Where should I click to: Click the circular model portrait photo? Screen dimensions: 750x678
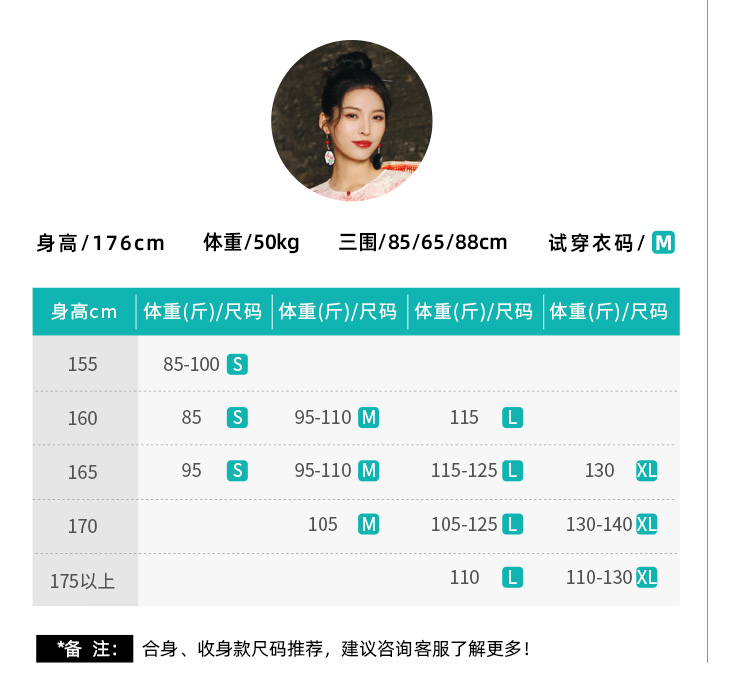click(352, 121)
